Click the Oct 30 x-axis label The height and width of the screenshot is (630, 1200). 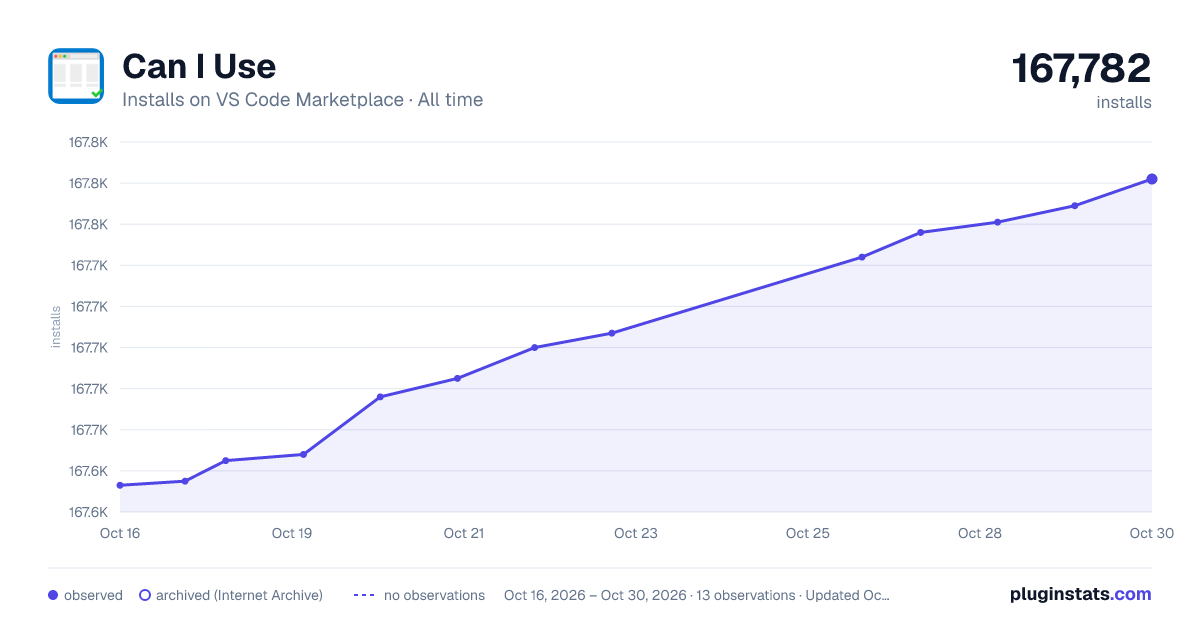click(1150, 533)
